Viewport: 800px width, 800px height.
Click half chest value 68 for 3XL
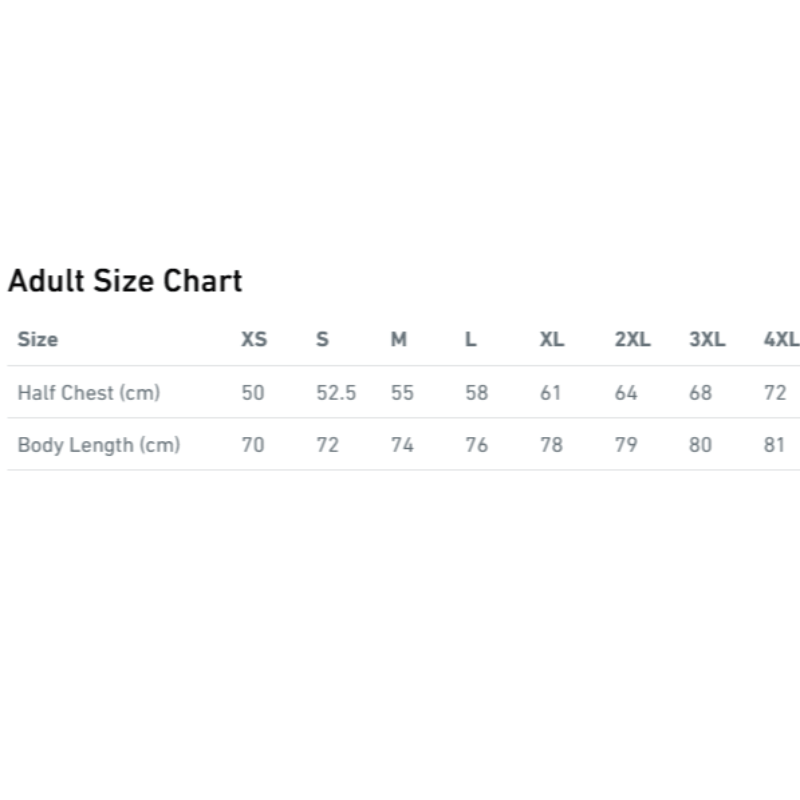(x=700, y=392)
